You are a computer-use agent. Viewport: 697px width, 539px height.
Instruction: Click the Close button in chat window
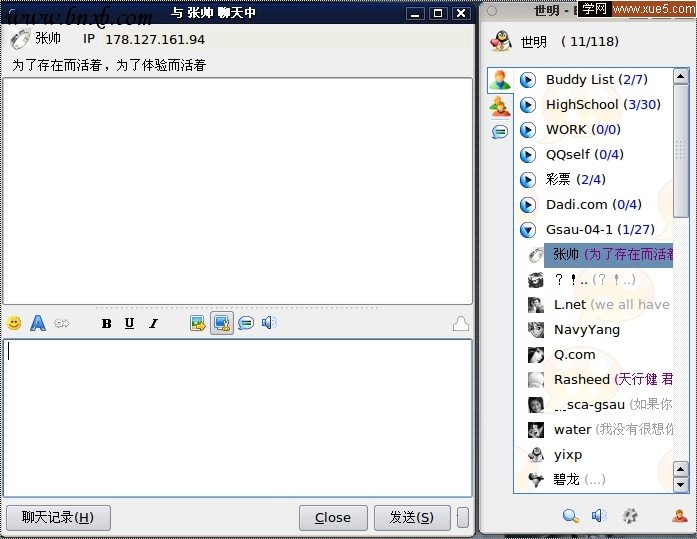333,518
